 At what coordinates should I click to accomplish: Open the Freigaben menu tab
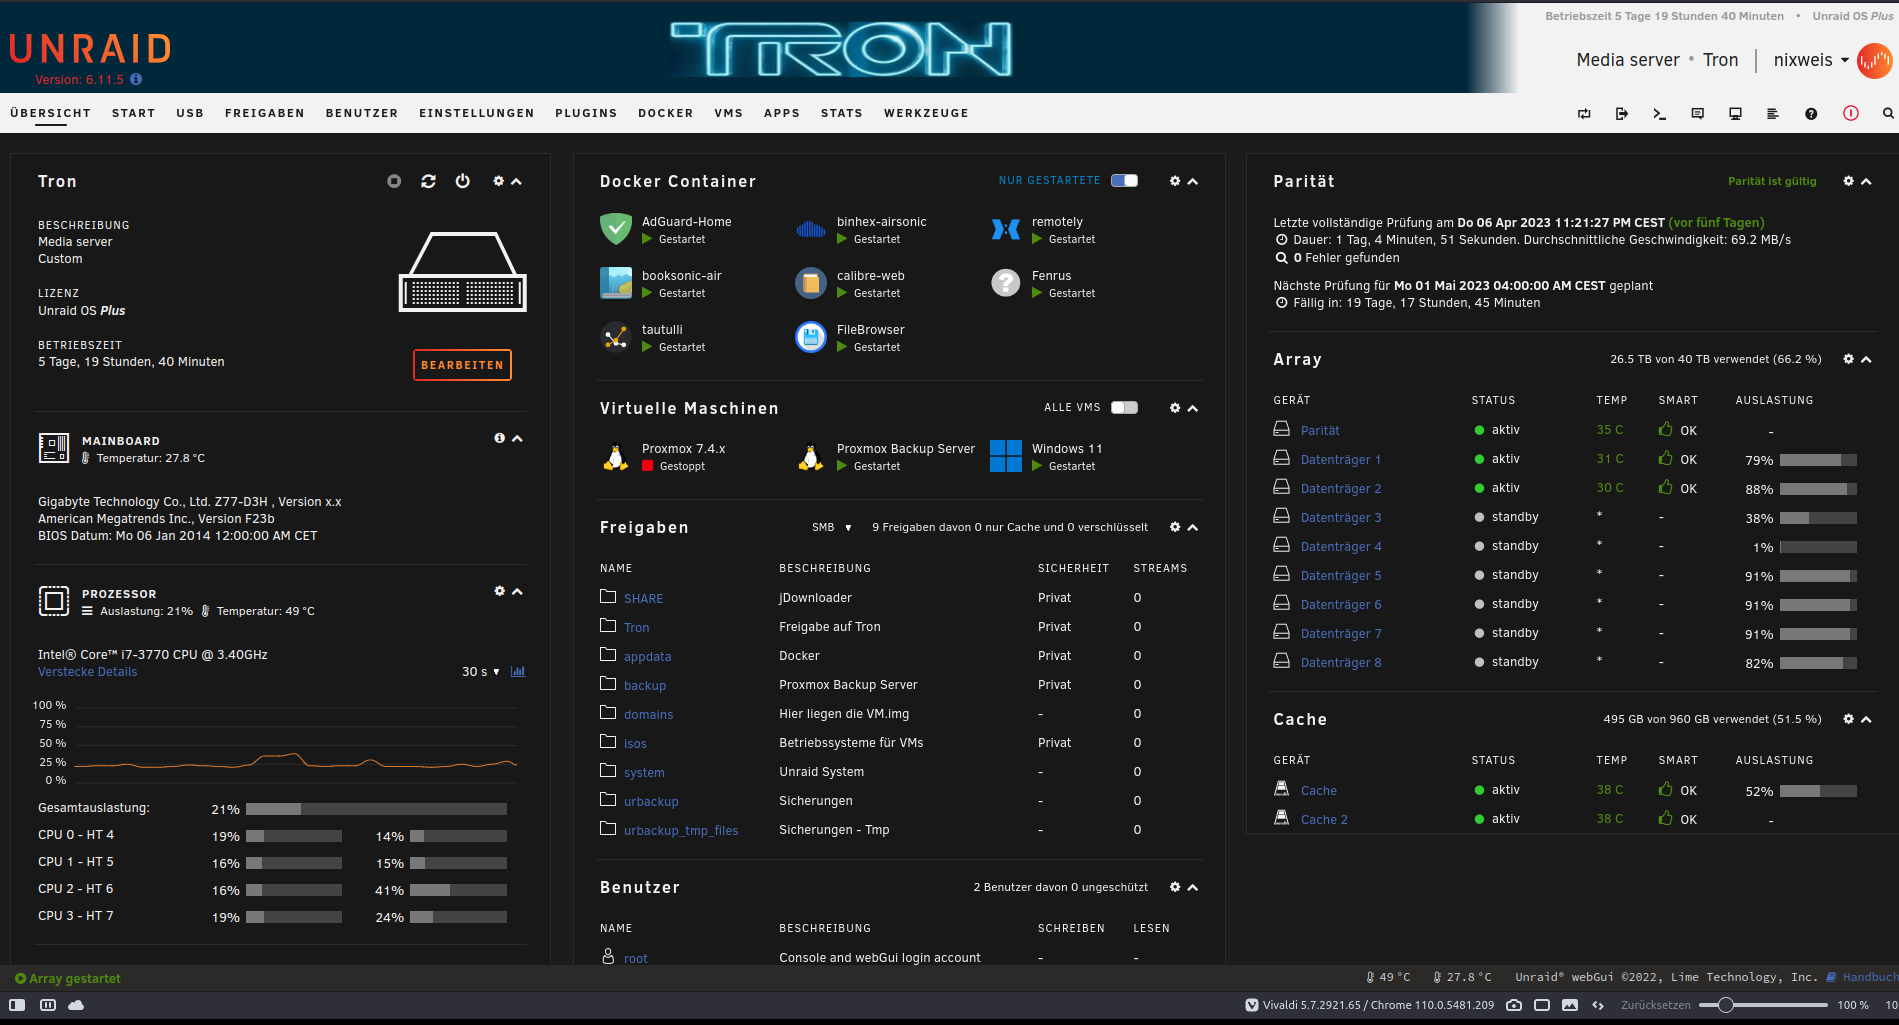264,113
